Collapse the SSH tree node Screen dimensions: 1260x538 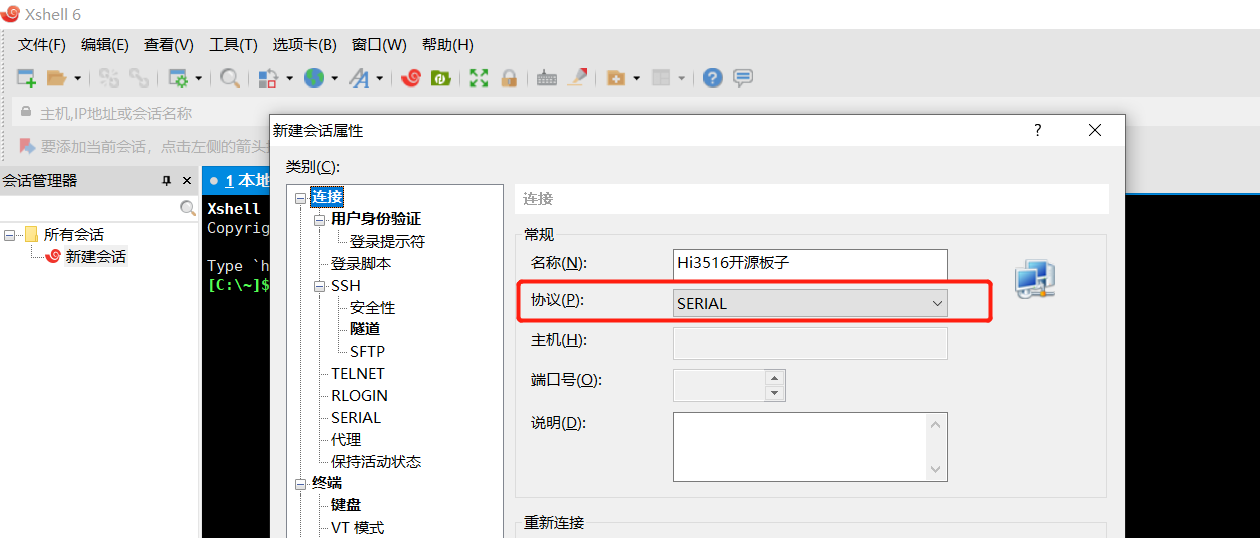(320, 286)
